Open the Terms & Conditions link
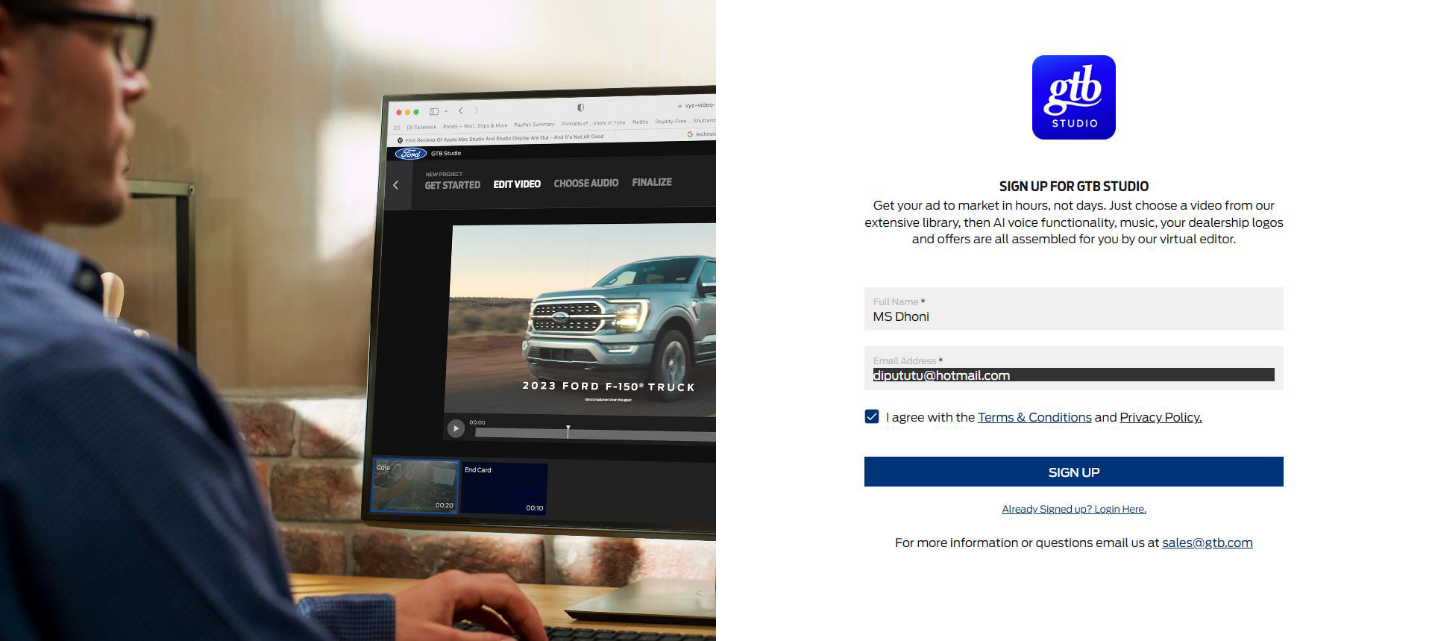 click(x=1034, y=417)
